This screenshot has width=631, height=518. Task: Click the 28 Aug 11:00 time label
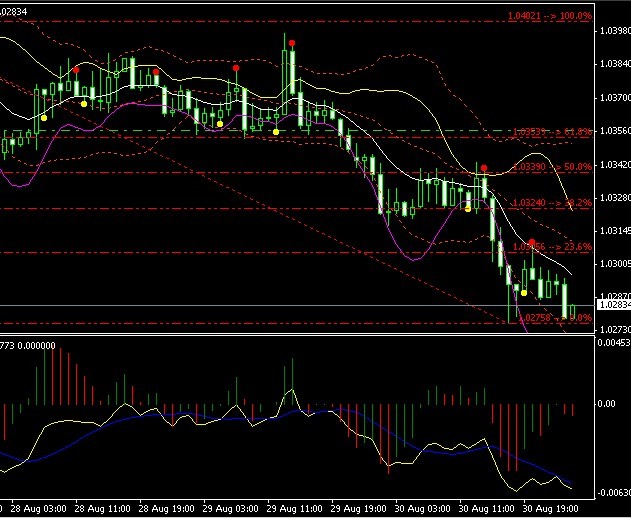[x=103, y=508]
